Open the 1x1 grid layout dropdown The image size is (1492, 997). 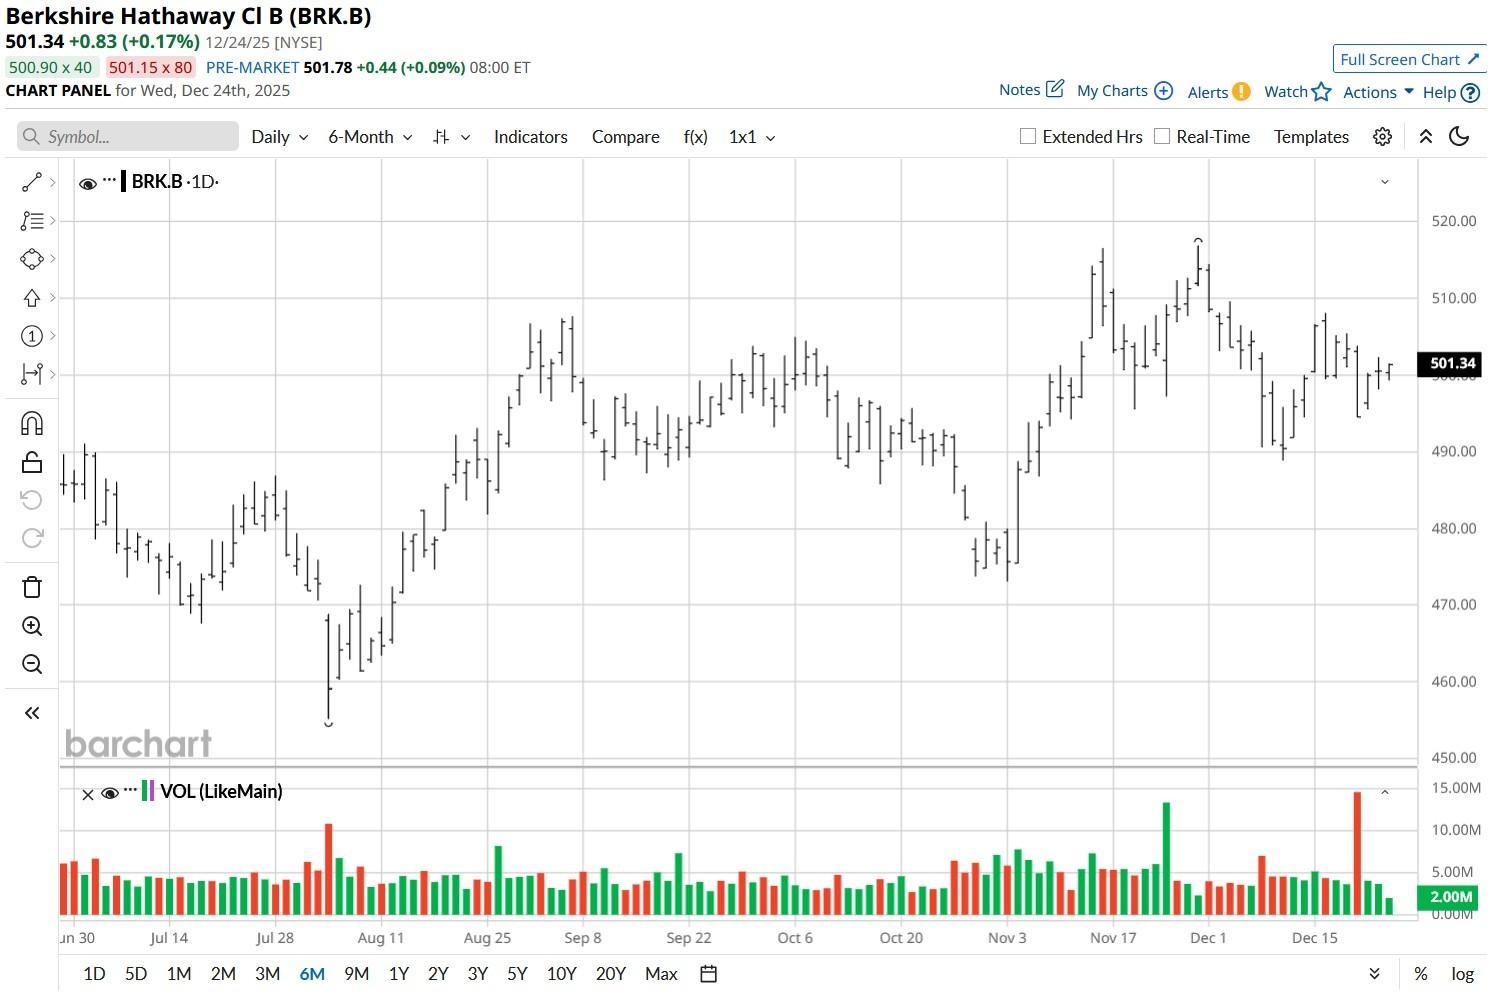[752, 137]
